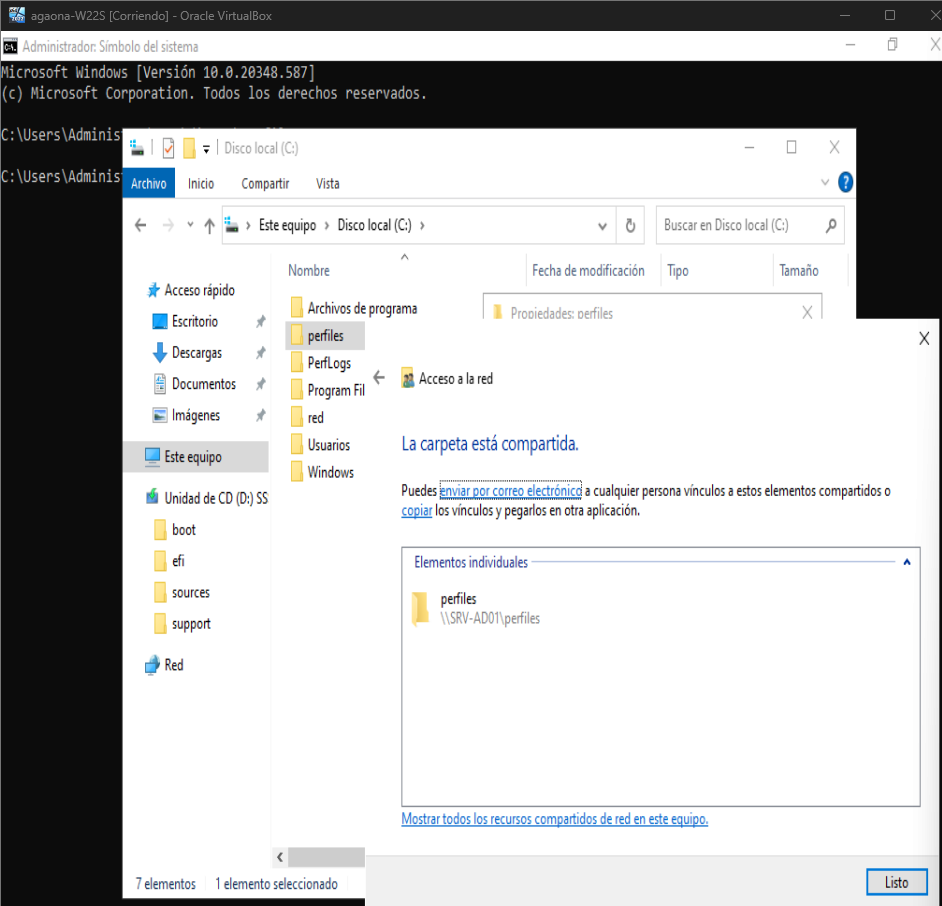Click the Explorer help question mark icon
942x906 pixels.
tap(845, 182)
